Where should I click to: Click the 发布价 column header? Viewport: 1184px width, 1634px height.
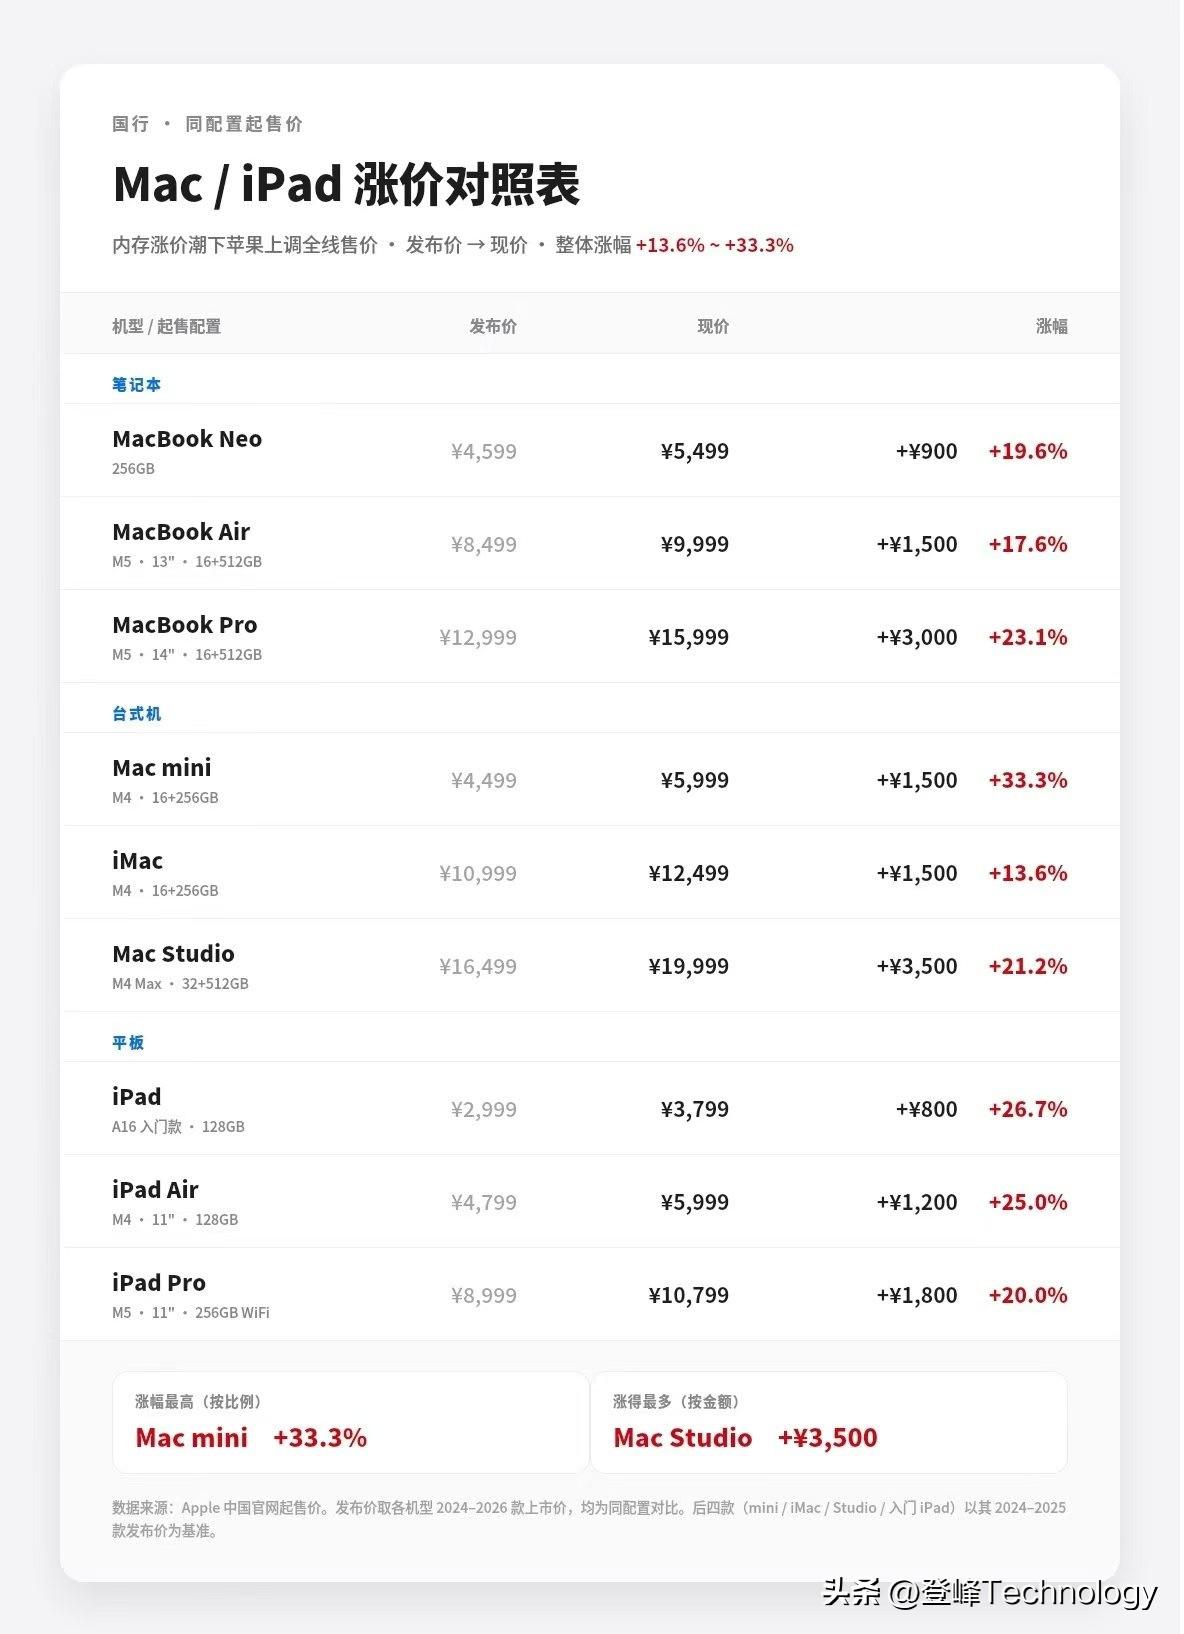(493, 326)
